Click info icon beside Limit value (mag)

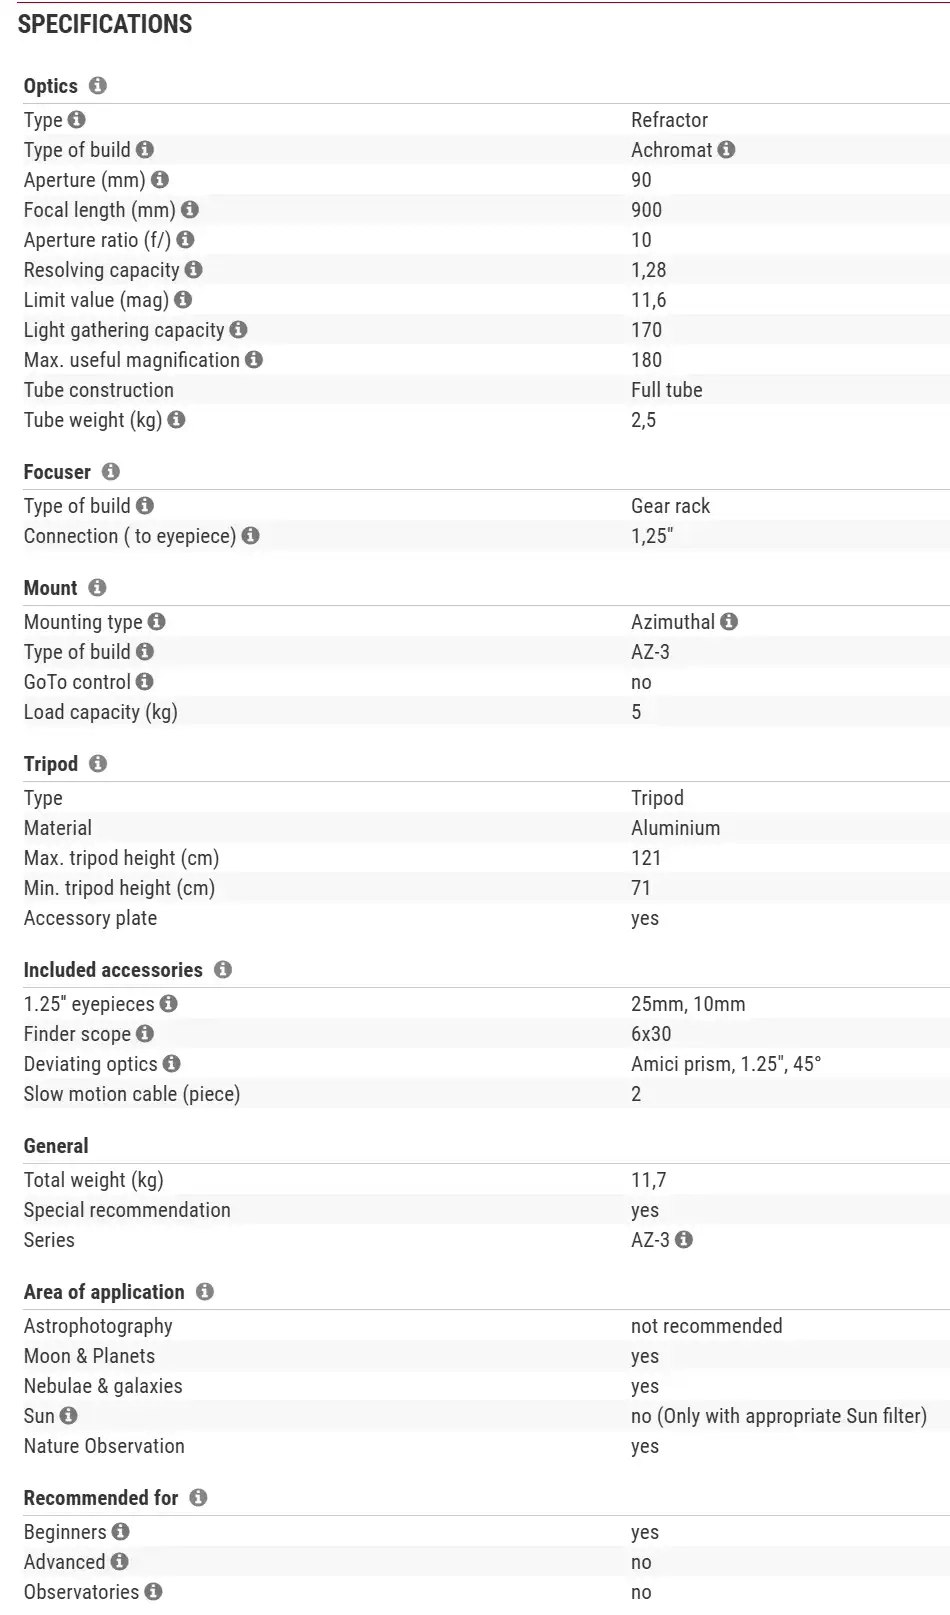182,300
